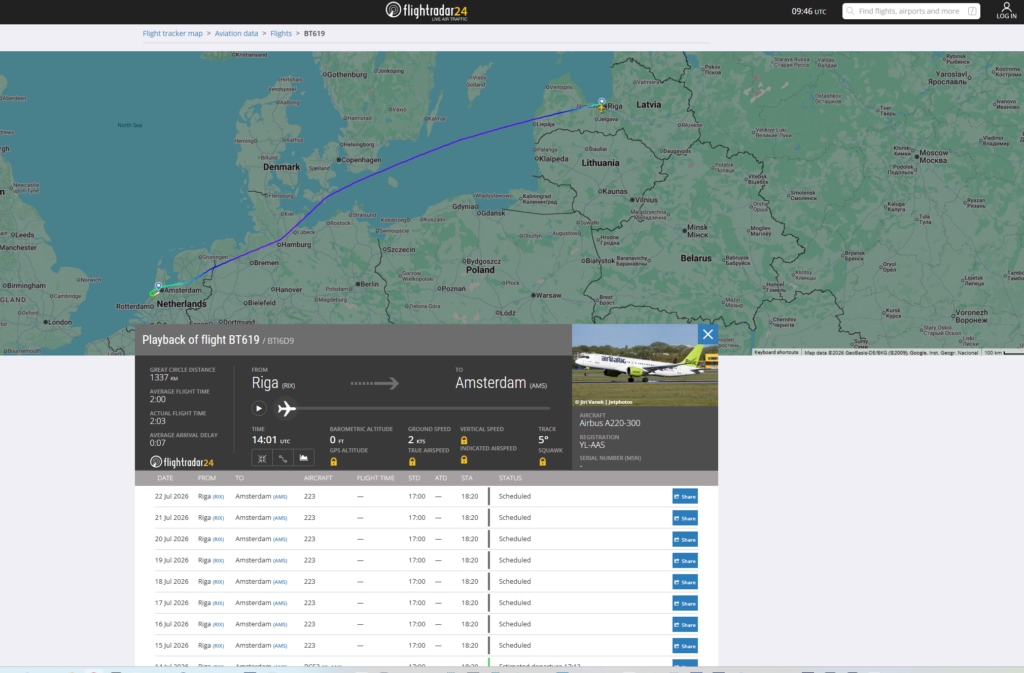Click the AIRCRAFT column header
This screenshot has height=673, width=1024.
[x=318, y=478]
